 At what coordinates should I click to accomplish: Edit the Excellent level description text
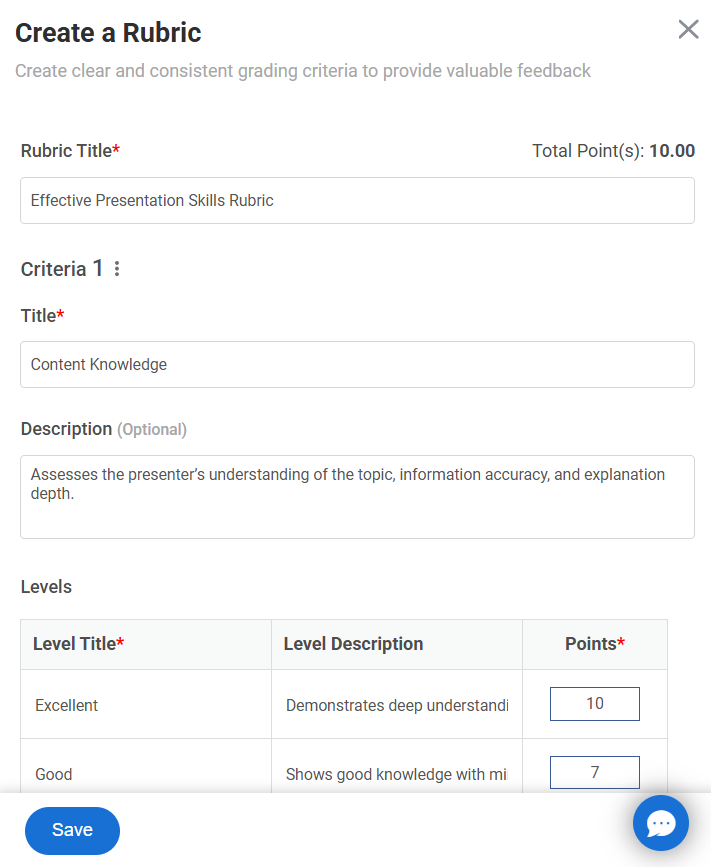[396, 705]
